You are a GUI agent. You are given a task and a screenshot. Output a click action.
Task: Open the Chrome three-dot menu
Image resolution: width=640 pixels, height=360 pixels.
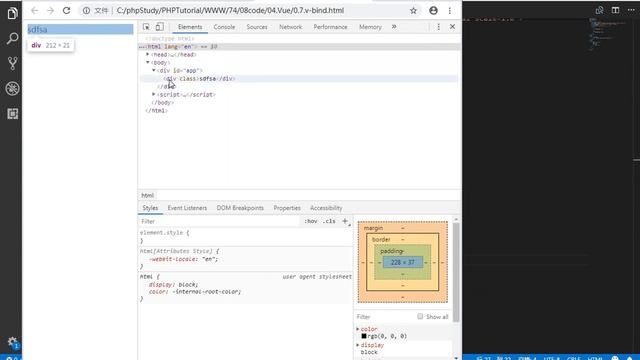[x=450, y=11]
